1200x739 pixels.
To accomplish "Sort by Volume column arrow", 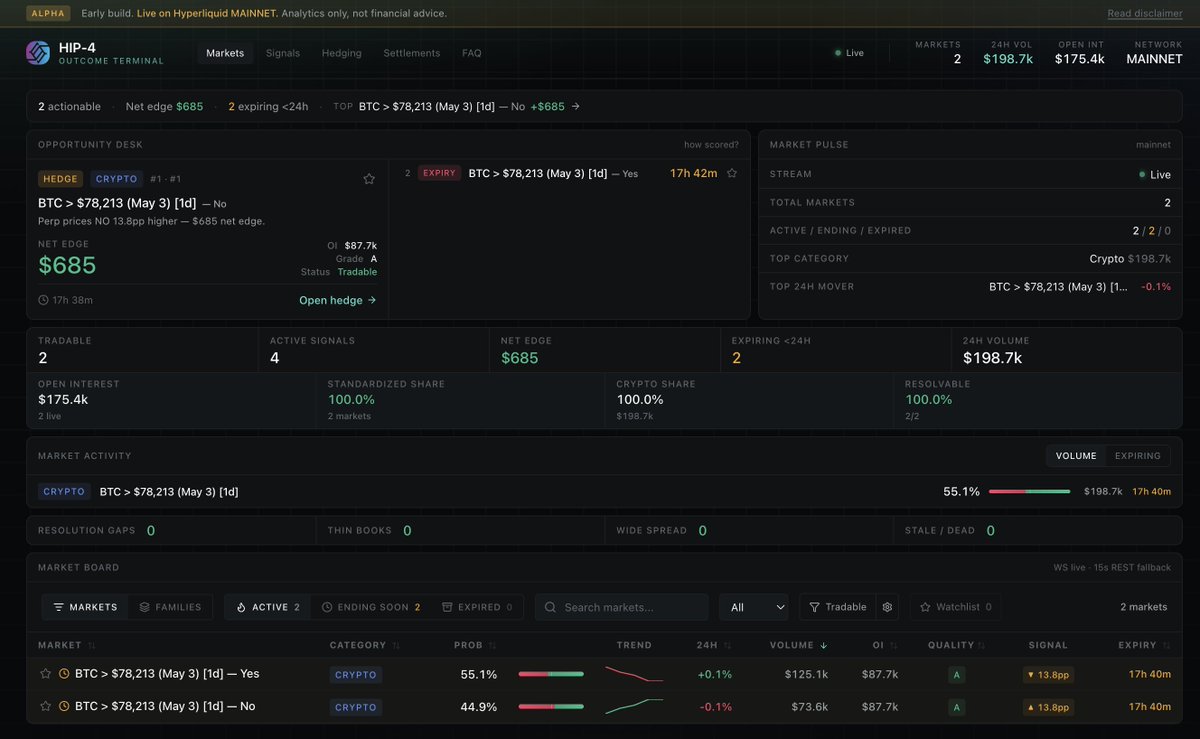I will [823, 645].
